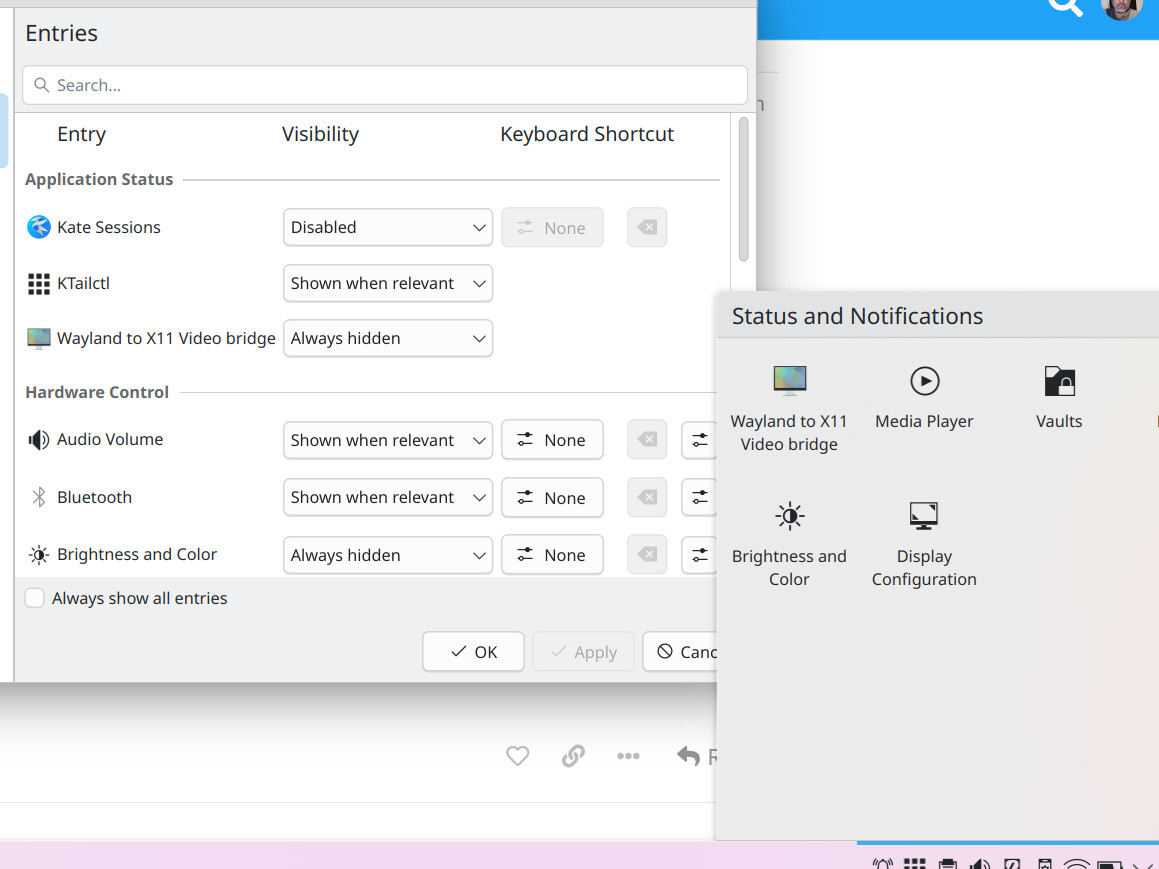Click the Entry column header

(81, 134)
